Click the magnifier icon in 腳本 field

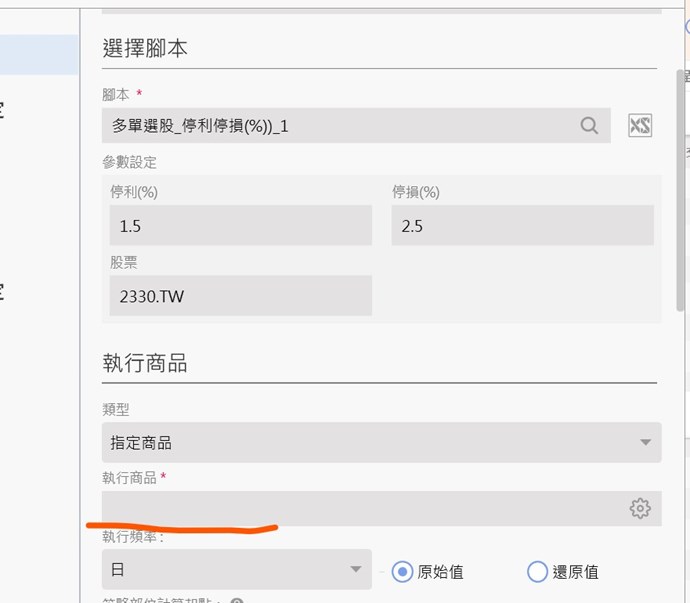590,125
